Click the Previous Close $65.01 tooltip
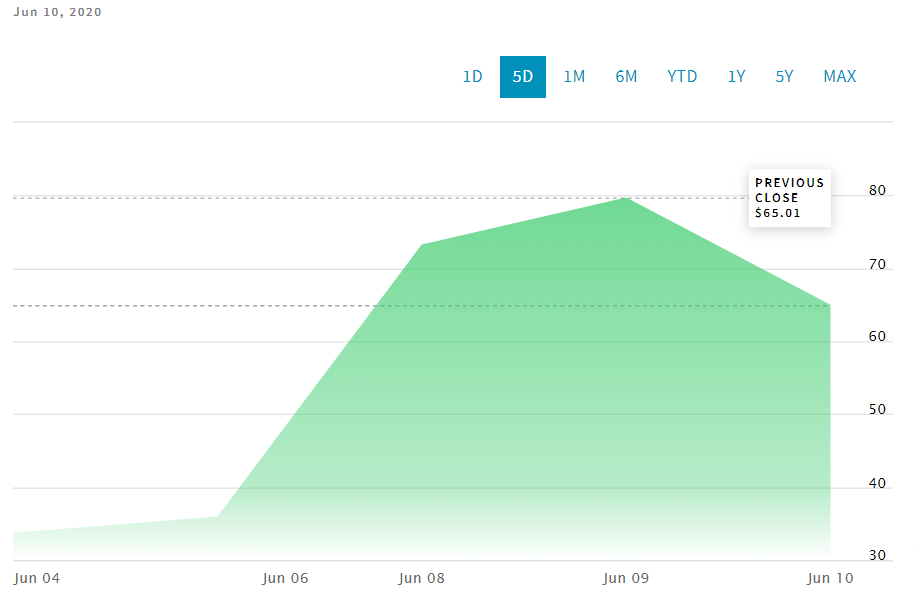 [x=789, y=198]
